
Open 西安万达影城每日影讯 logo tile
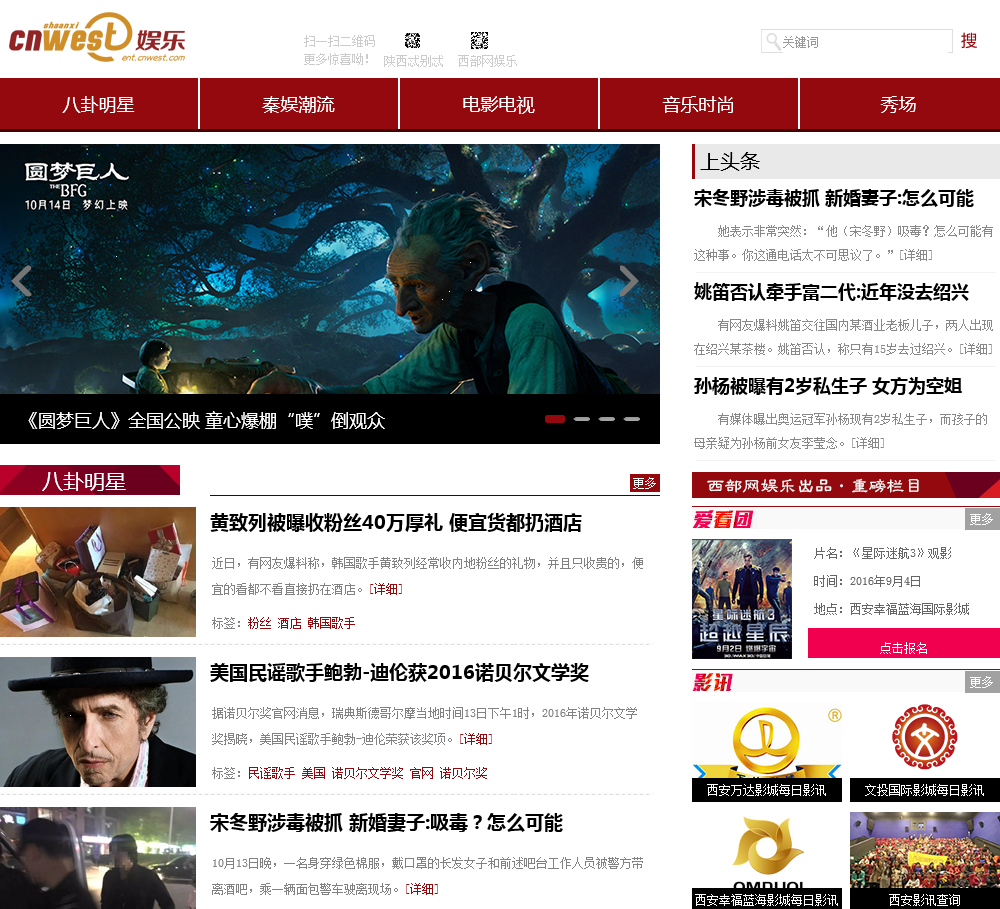[x=767, y=751]
